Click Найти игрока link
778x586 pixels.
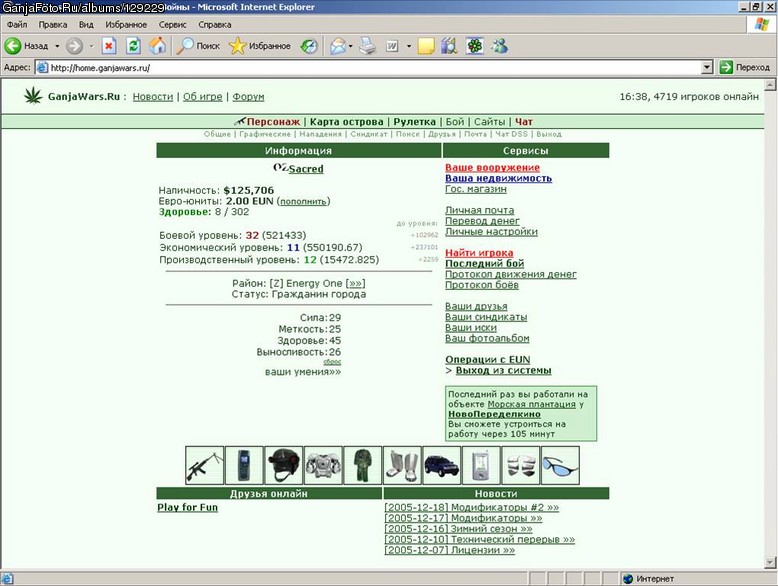pyautogui.click(x=479, y=253)
